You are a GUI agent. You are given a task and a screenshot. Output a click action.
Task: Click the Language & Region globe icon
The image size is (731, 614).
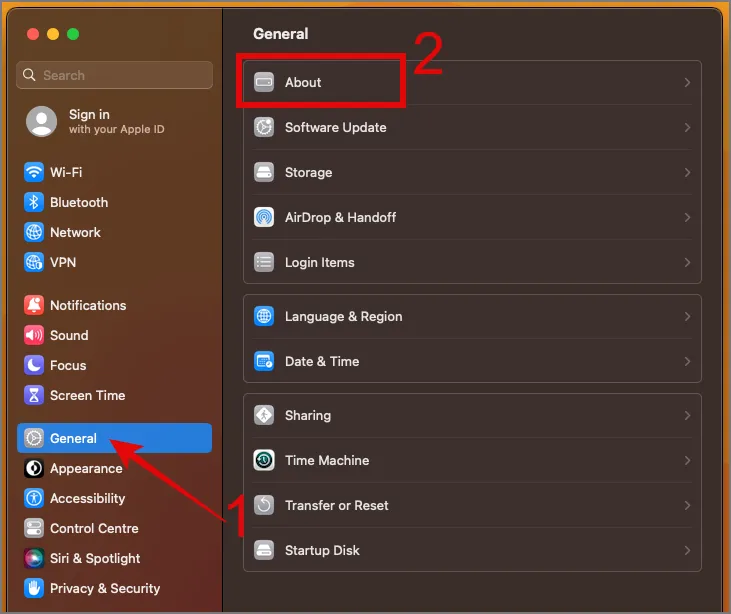point(264,317)
